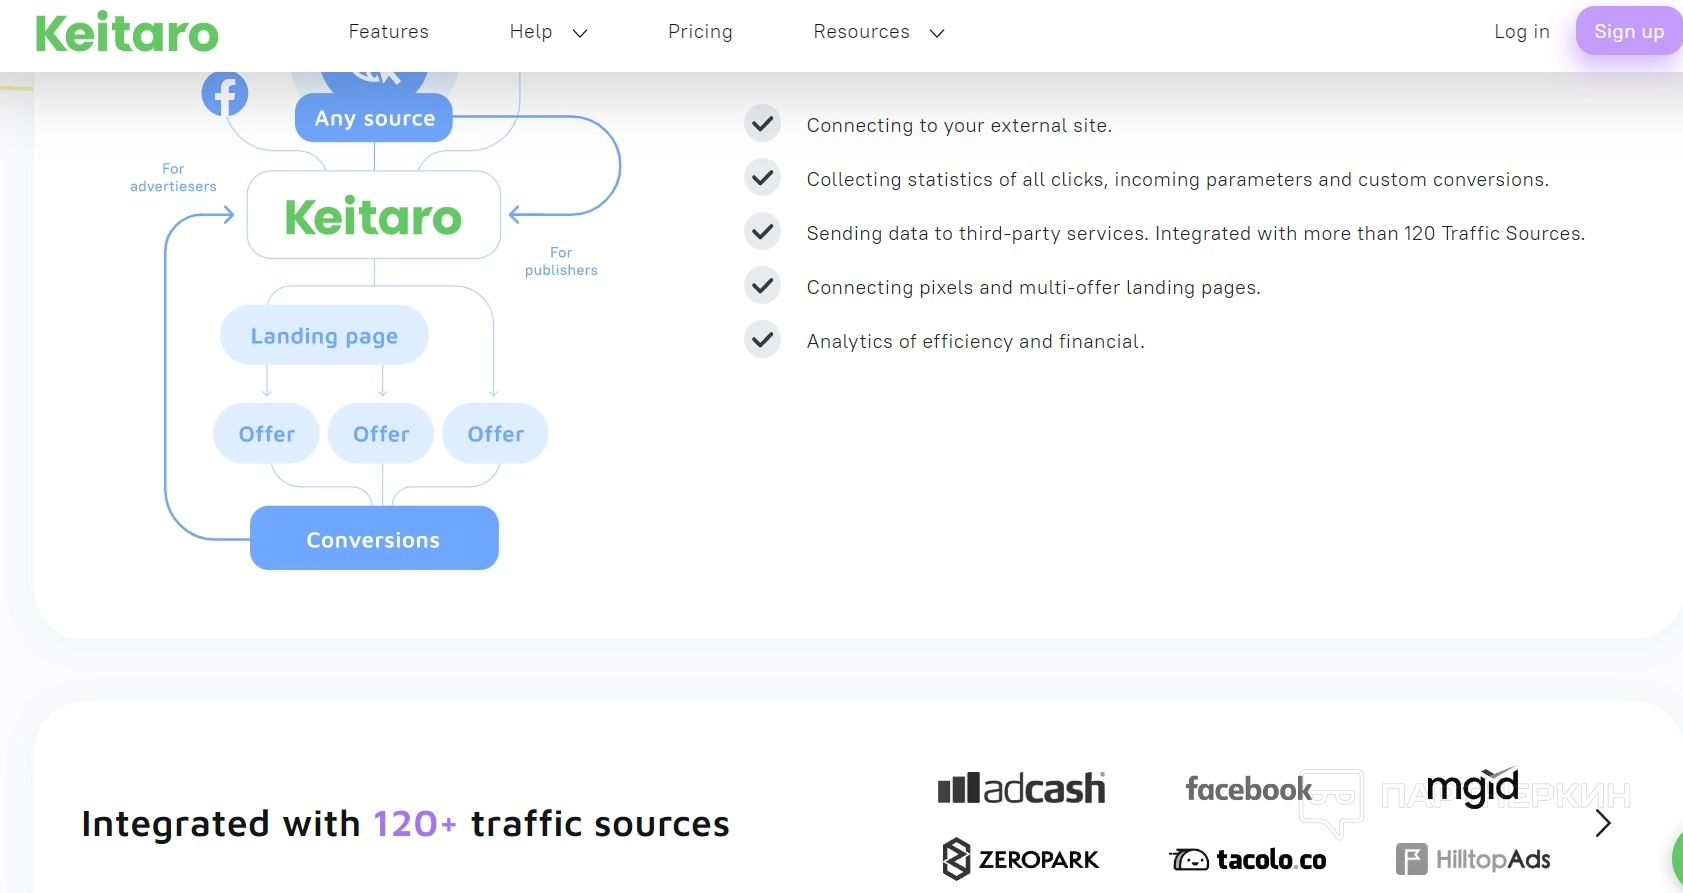Expand the Resources dropdown chevron

coord(937,33)
